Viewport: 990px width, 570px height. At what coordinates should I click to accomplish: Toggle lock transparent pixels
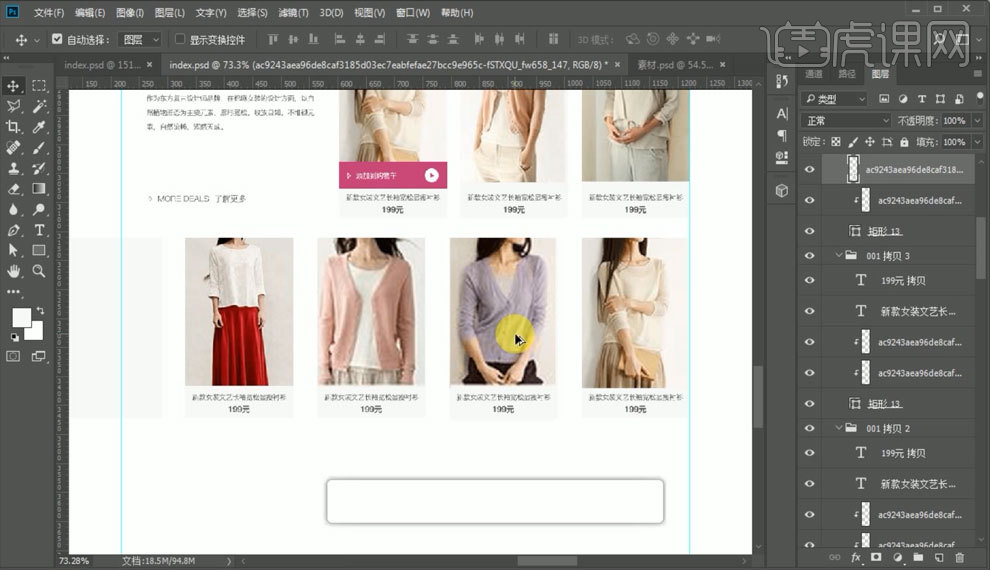(x=836, y=142)
